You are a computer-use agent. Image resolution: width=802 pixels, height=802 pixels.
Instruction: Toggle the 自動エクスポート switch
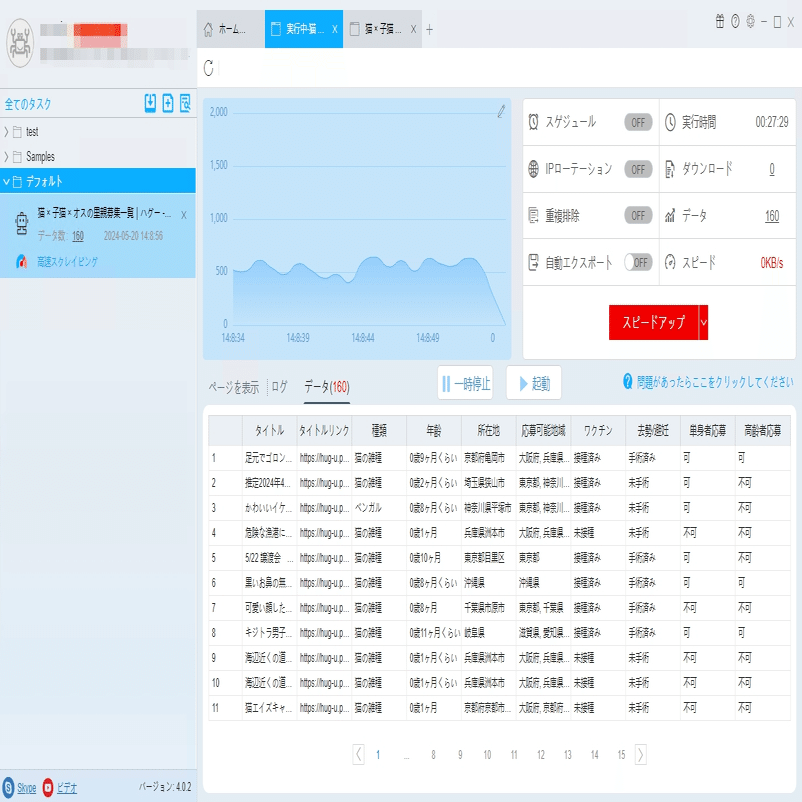click(x=638, y=262)
